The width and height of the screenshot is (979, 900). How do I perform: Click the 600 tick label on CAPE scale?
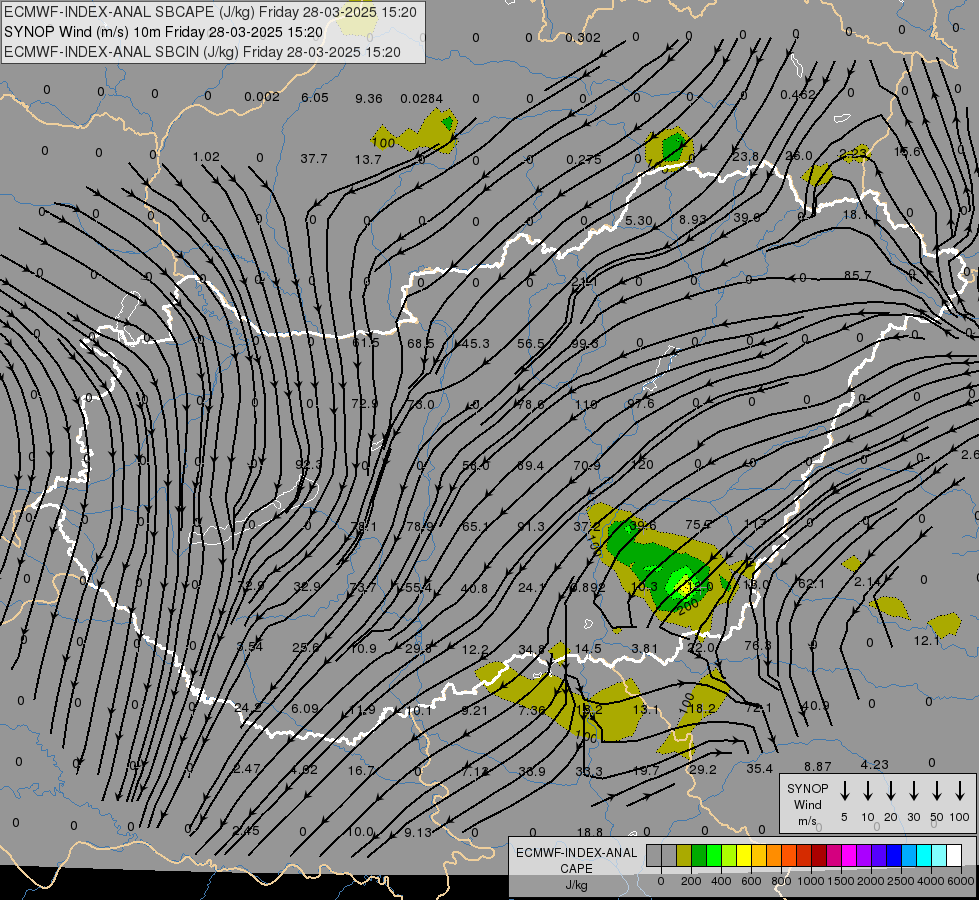[751, 881]
